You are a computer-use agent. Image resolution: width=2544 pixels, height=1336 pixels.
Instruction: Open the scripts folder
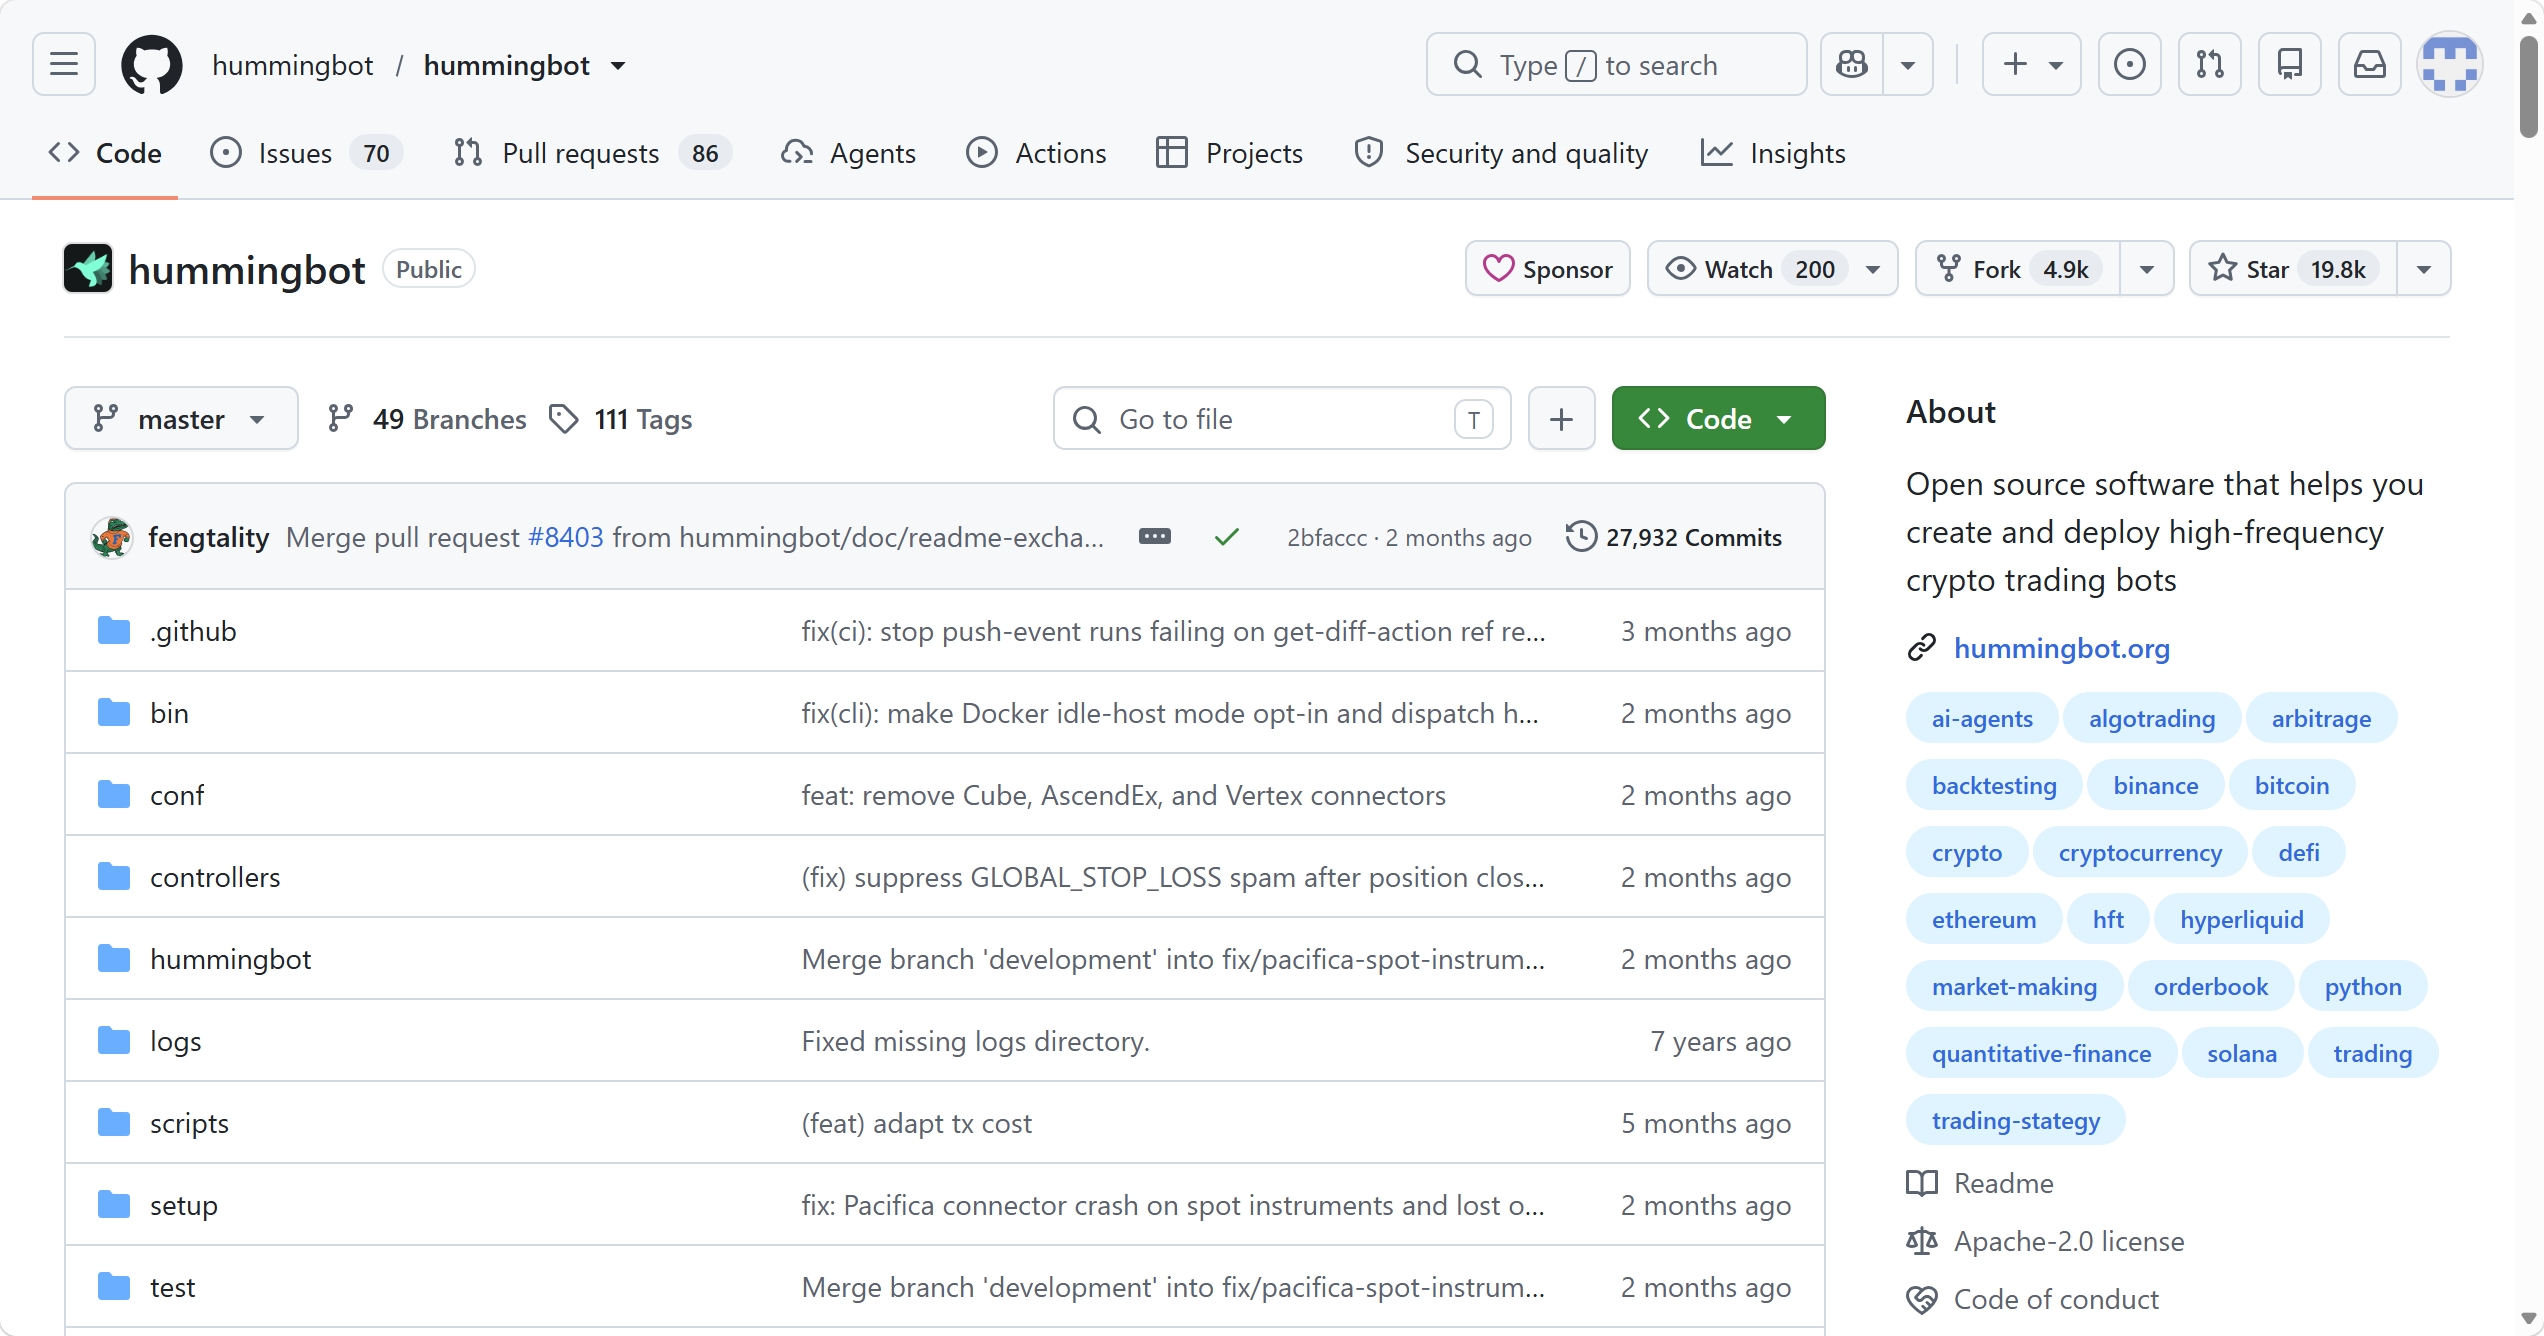point(189,1123)
